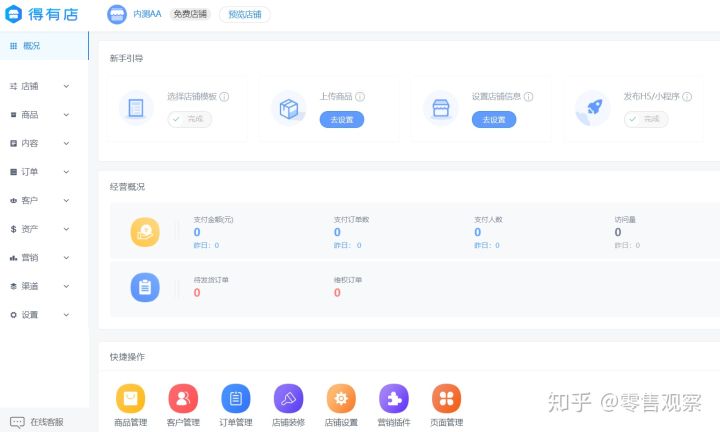Click the 在线客服 chat icon
The width and height of the screenshot is (720, 432).
pos(17,422)
